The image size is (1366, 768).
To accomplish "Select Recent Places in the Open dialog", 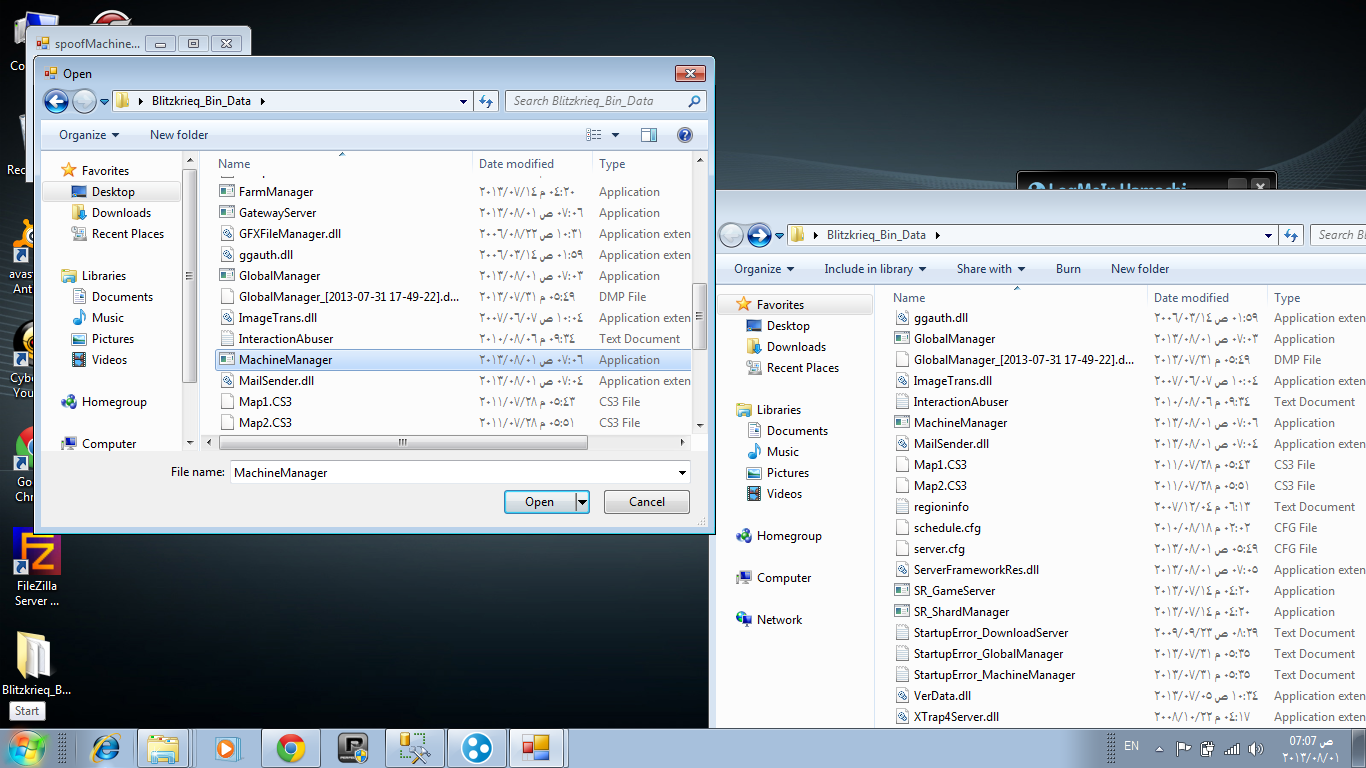I will point(128,234).
